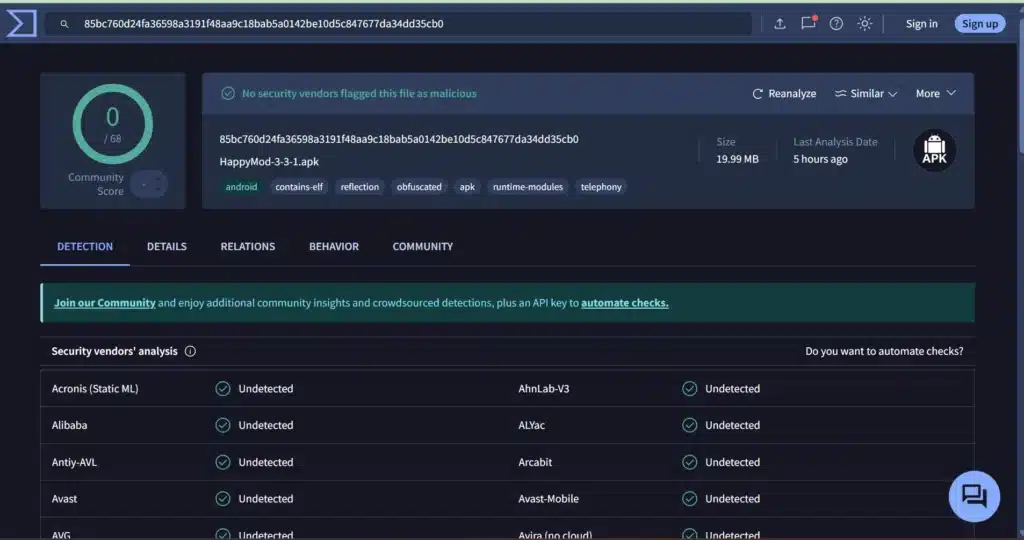Click the contains-elf tag
Viewport: 1024px width, 540px height.
click(298, 187)
